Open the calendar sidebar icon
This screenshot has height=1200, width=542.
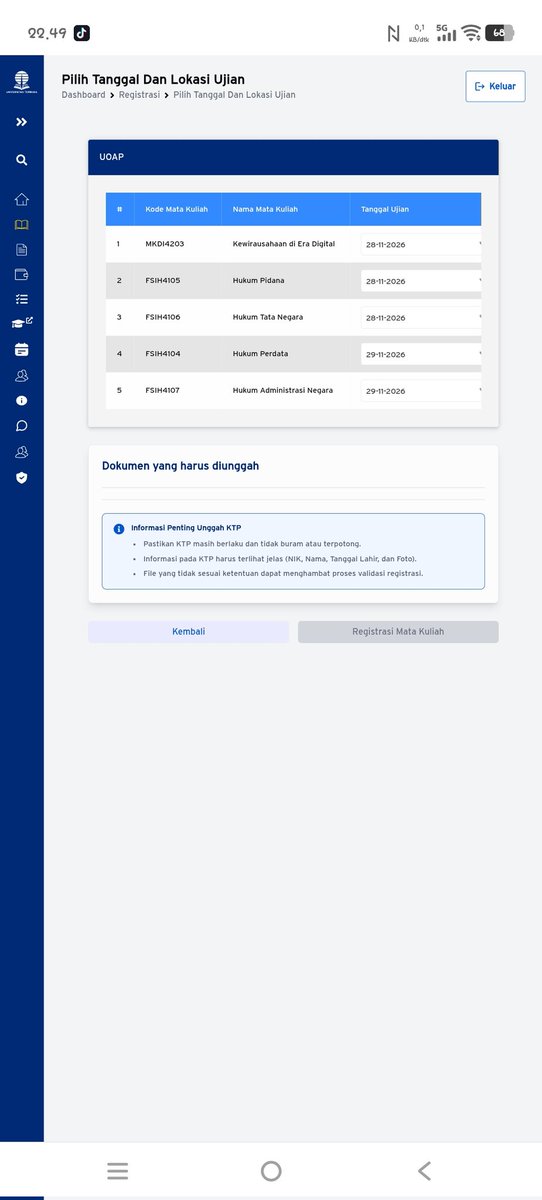[x=22, y=350]
